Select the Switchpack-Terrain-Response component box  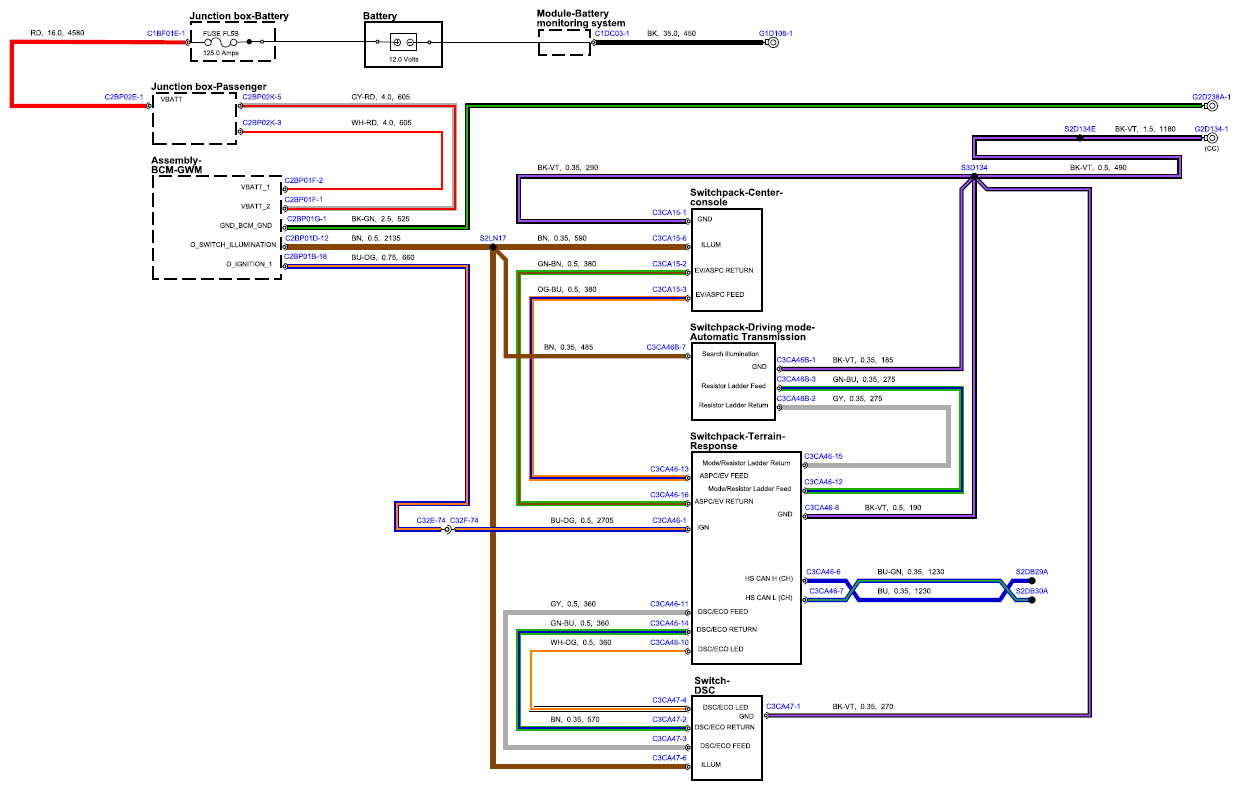pos(746,558)
